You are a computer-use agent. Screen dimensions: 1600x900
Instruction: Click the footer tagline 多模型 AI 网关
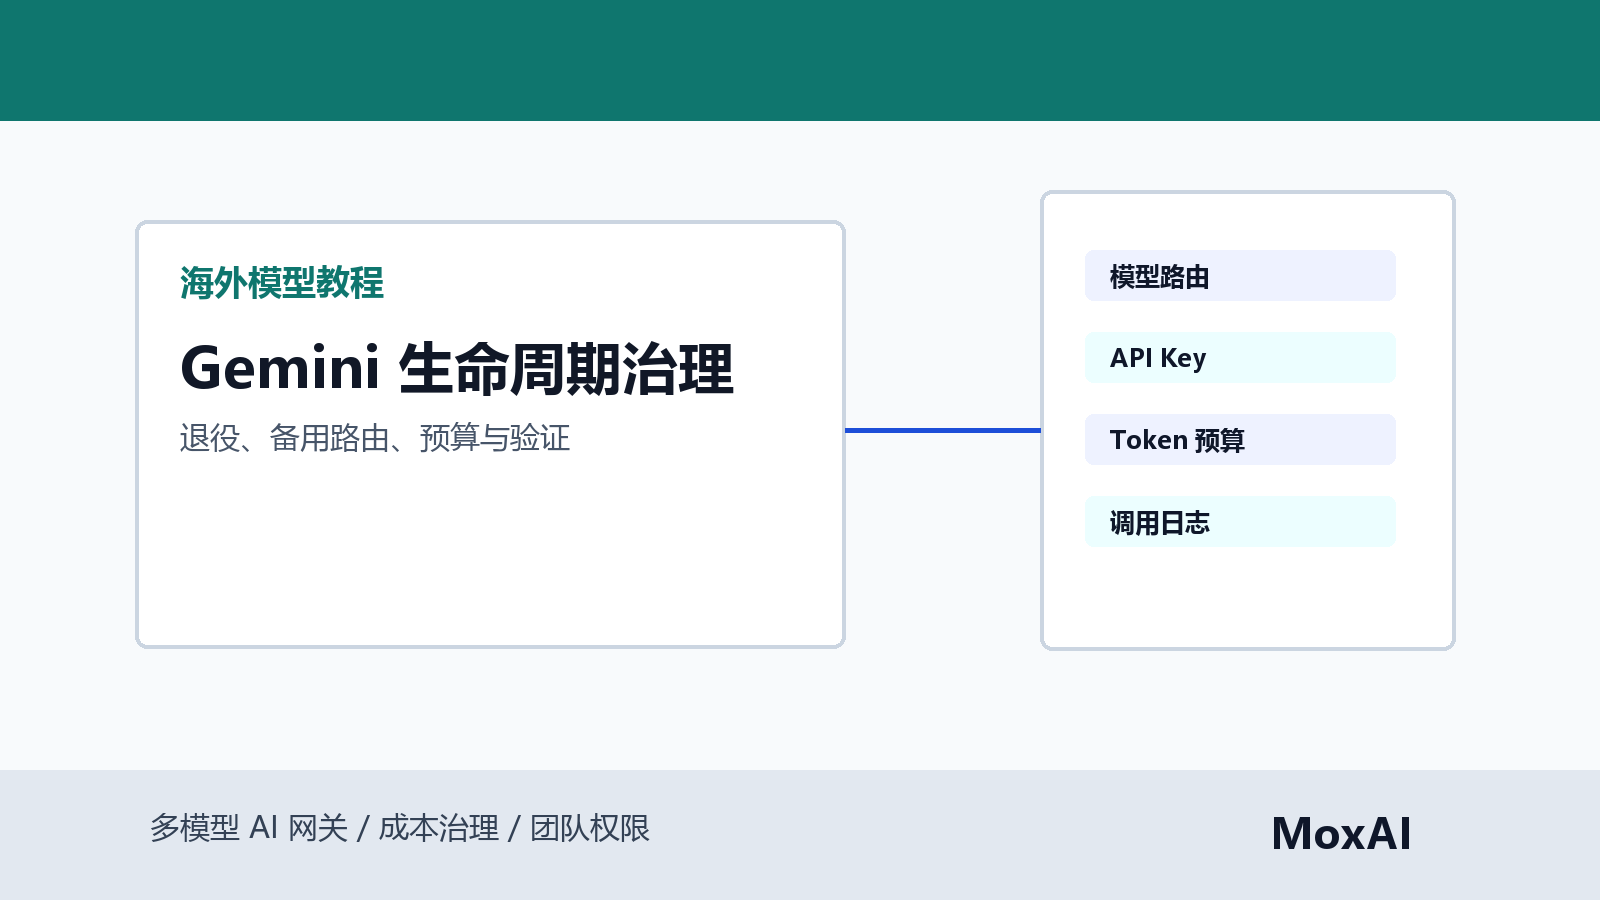pos(249,828)
